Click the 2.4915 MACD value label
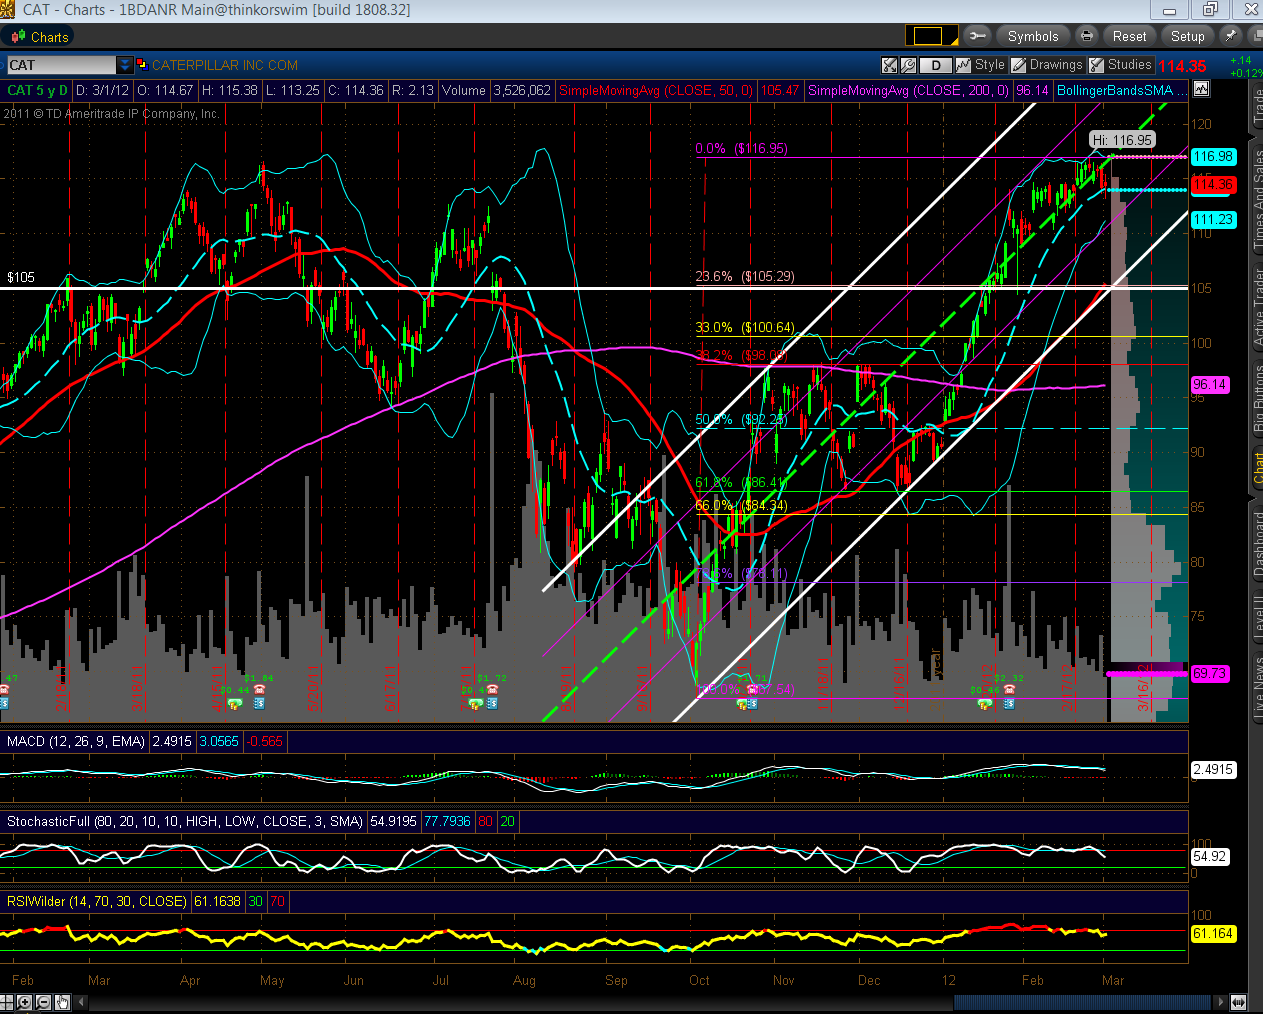The width and height of the screenshot is (1263, 1014). 1213,769
